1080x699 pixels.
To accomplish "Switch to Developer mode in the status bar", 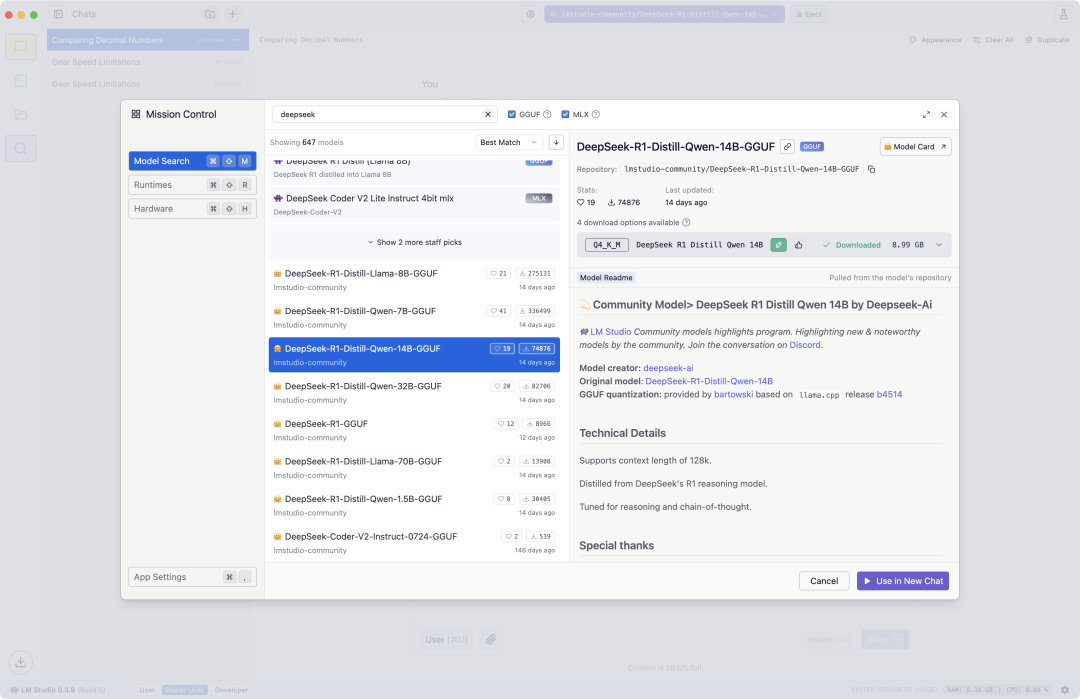I will tap(231, 690).
